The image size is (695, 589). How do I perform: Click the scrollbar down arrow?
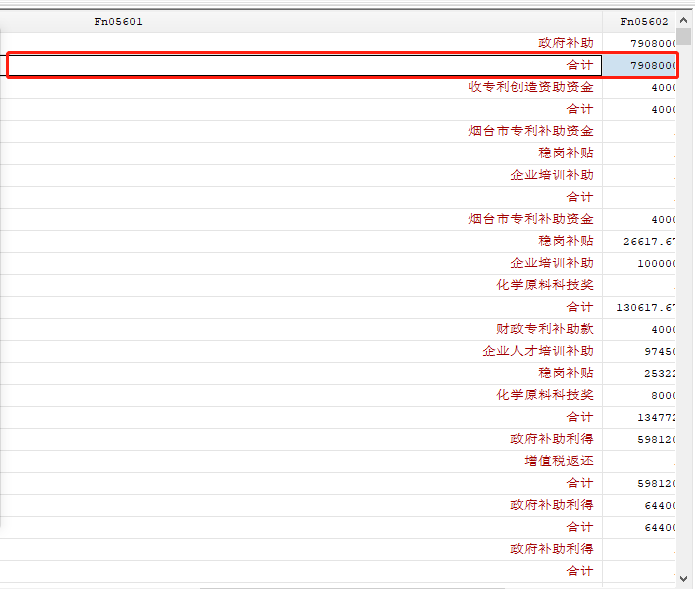pyautogui.click(x=683, y=578)
